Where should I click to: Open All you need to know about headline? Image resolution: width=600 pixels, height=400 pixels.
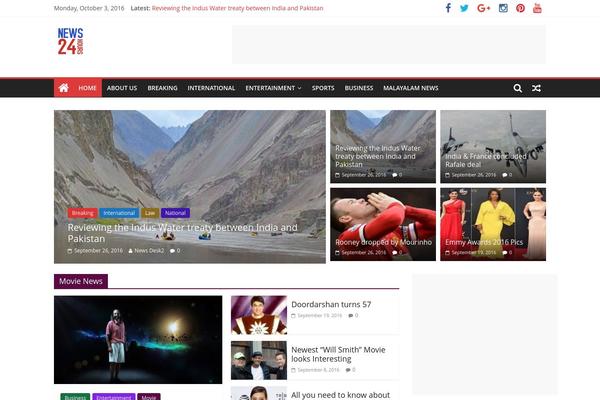click(x=341, y=395)
